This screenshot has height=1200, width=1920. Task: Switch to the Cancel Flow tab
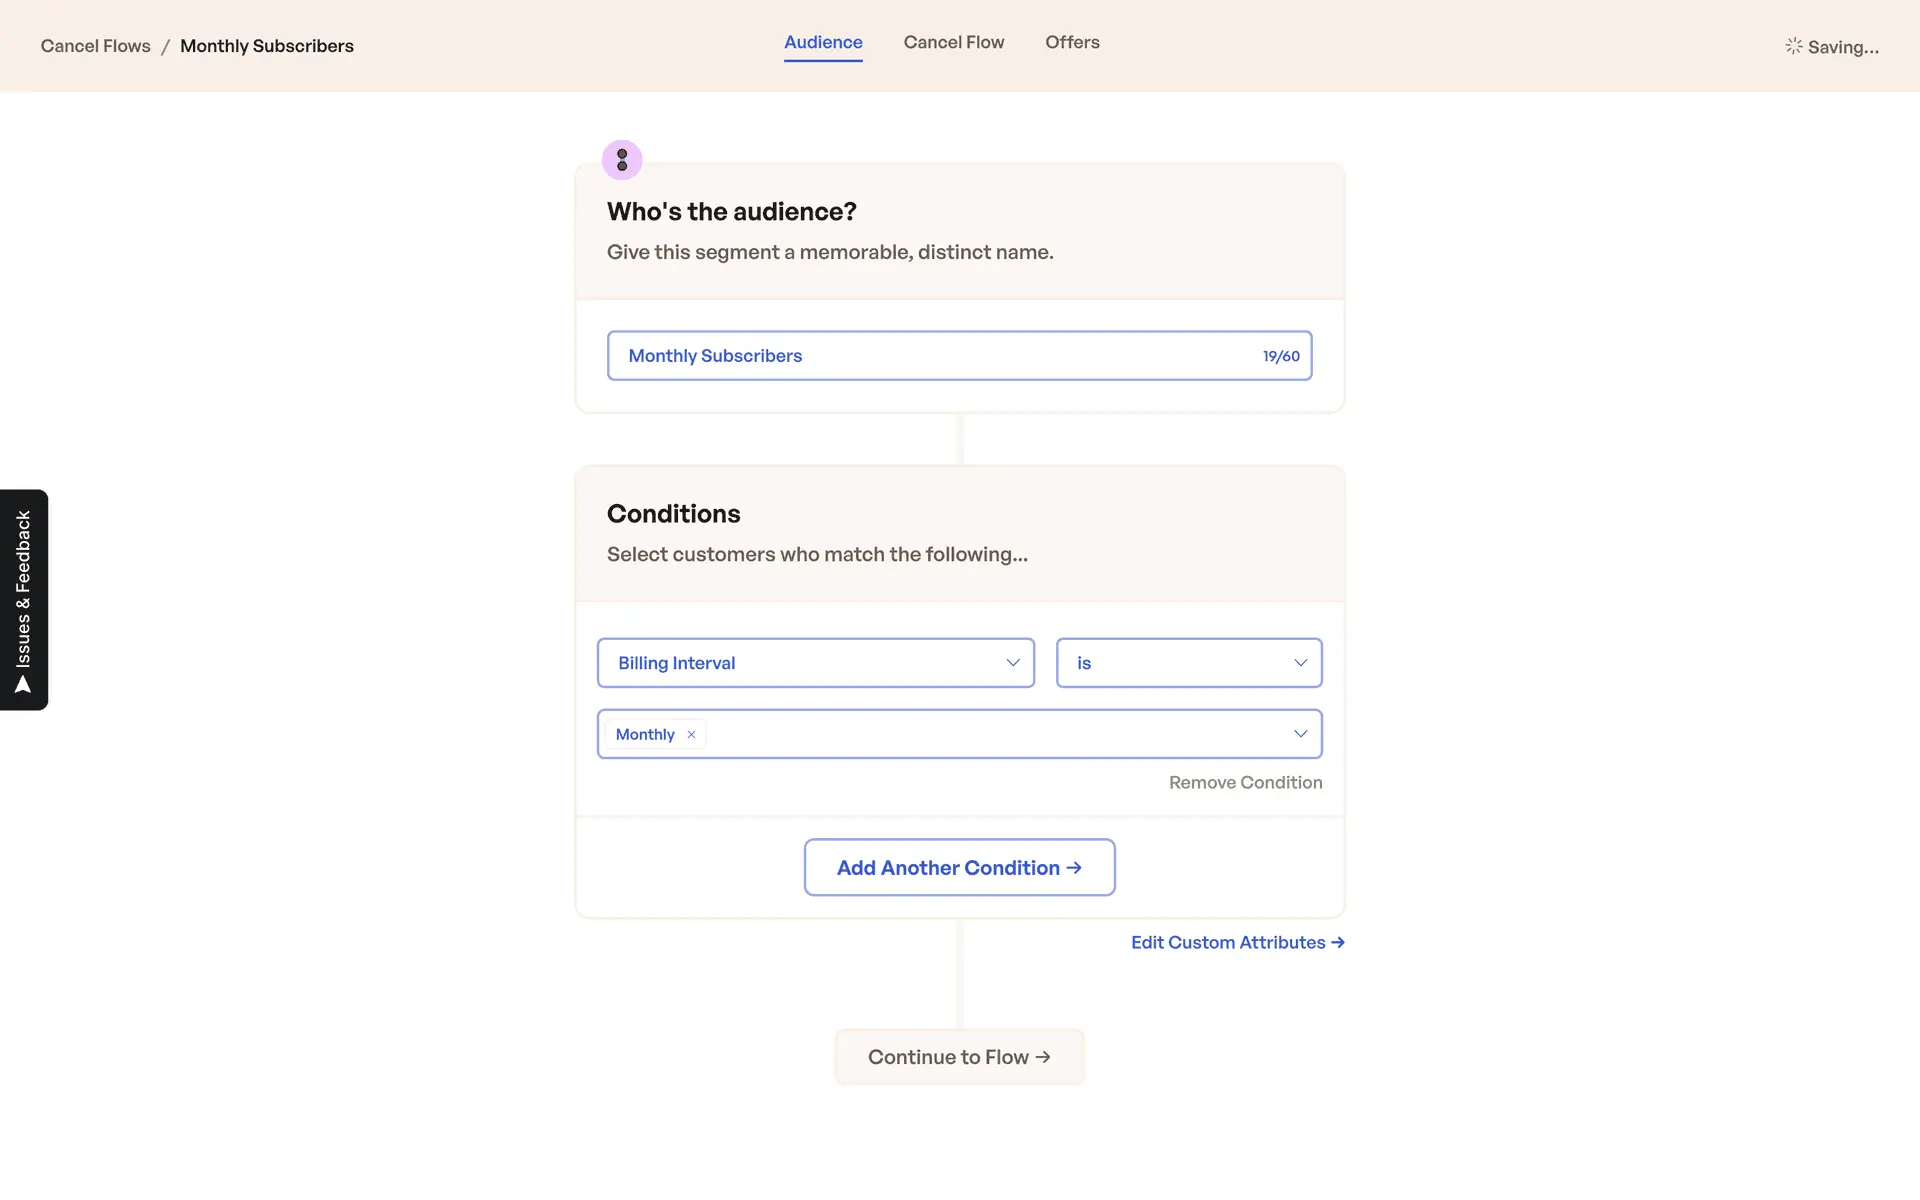coord(953,42)
